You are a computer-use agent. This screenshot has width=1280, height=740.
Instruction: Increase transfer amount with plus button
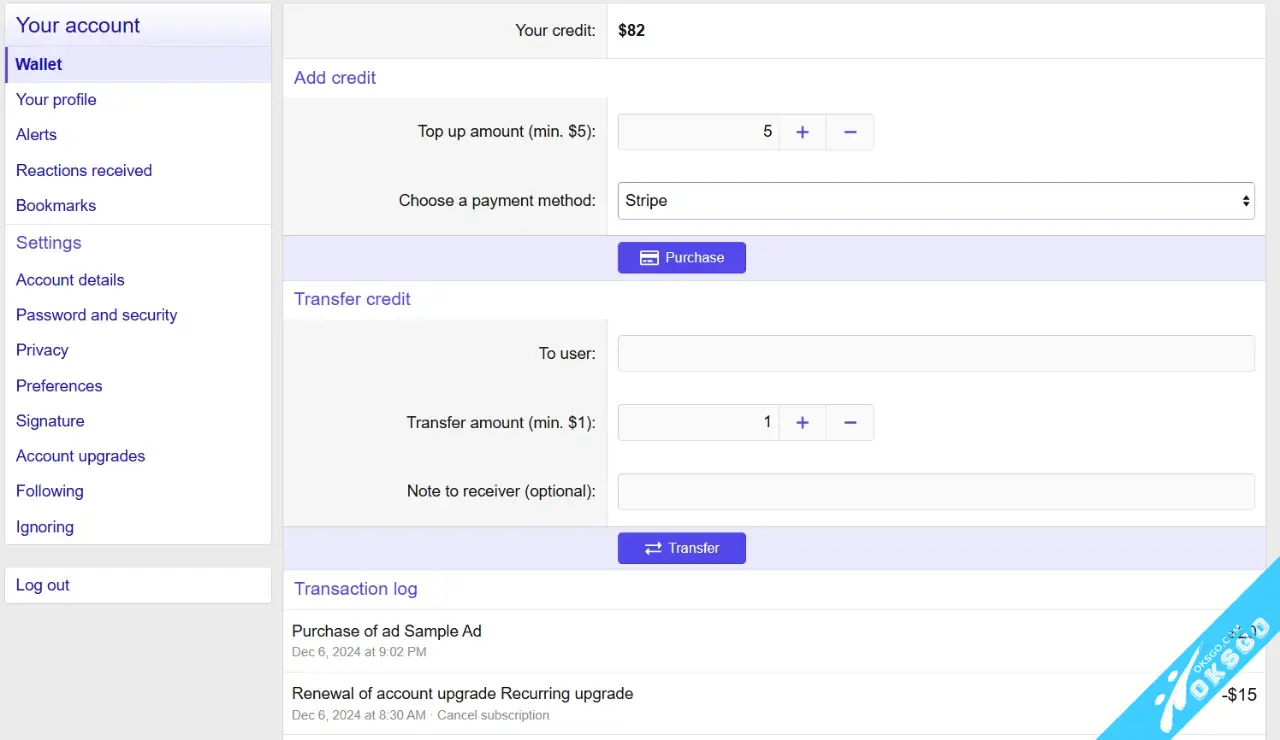pyautogui.click(x=802, y=423)
